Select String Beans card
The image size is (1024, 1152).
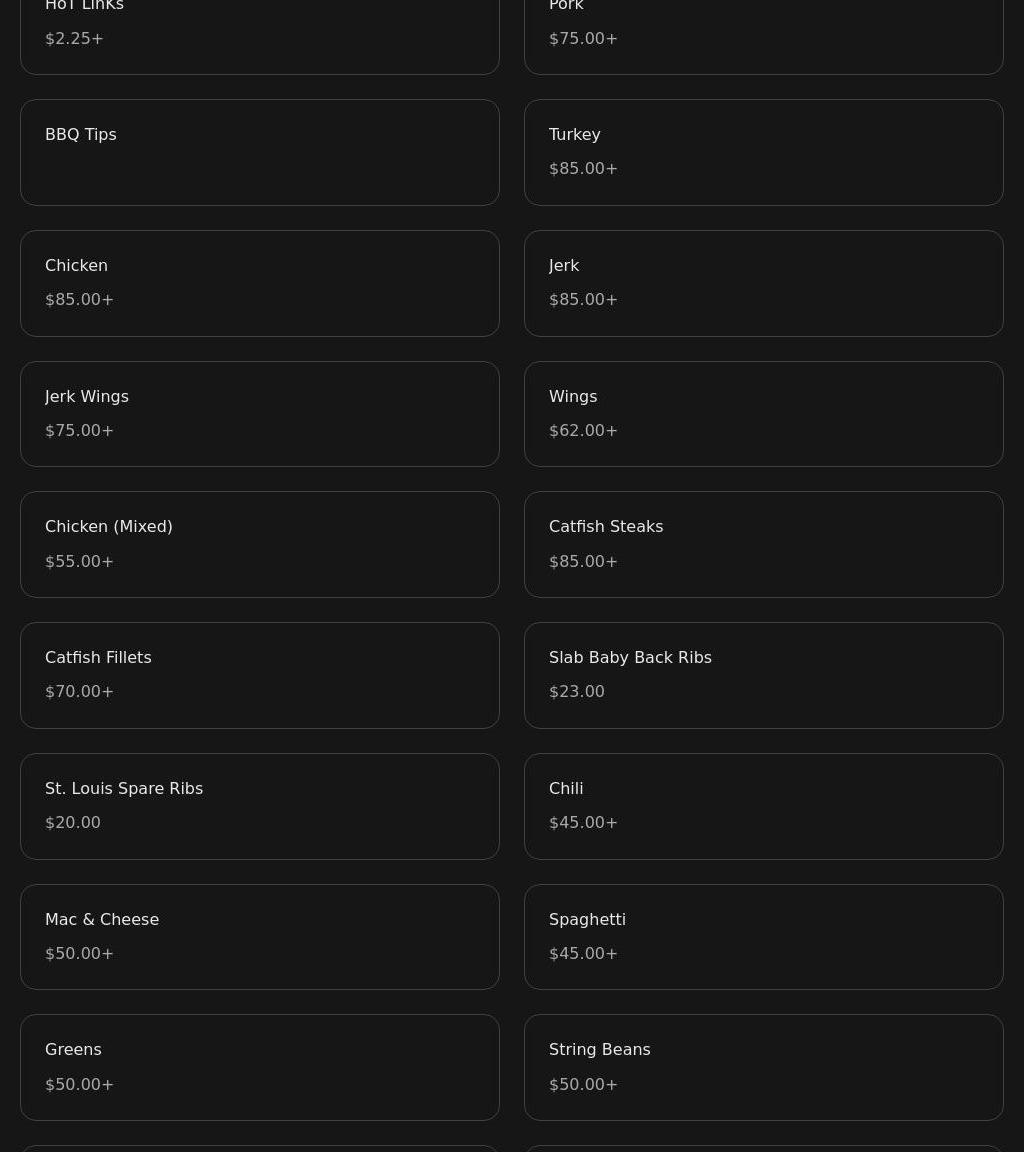(763, 1068)
